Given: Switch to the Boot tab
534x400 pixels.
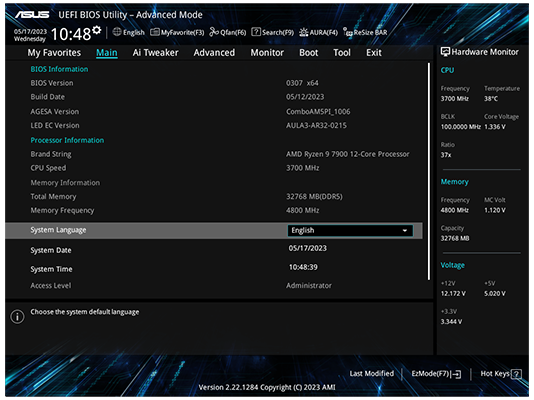Looking at the screenshot, I should point(309,53).
